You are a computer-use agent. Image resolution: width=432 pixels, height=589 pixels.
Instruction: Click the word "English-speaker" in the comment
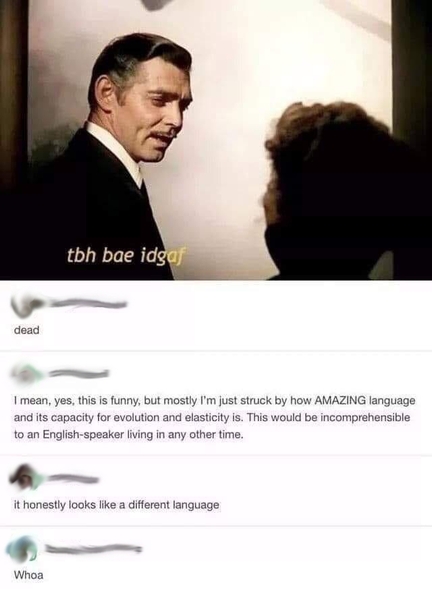(x=81, y=435)
